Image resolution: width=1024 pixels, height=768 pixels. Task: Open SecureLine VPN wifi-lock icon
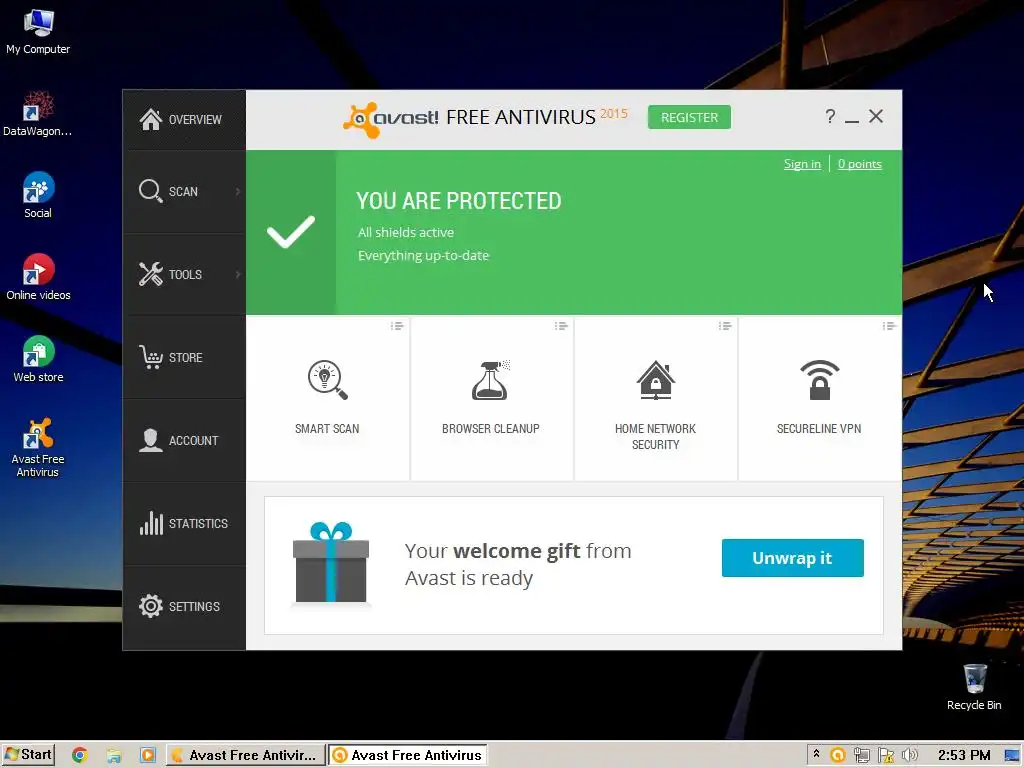(820, 379)
